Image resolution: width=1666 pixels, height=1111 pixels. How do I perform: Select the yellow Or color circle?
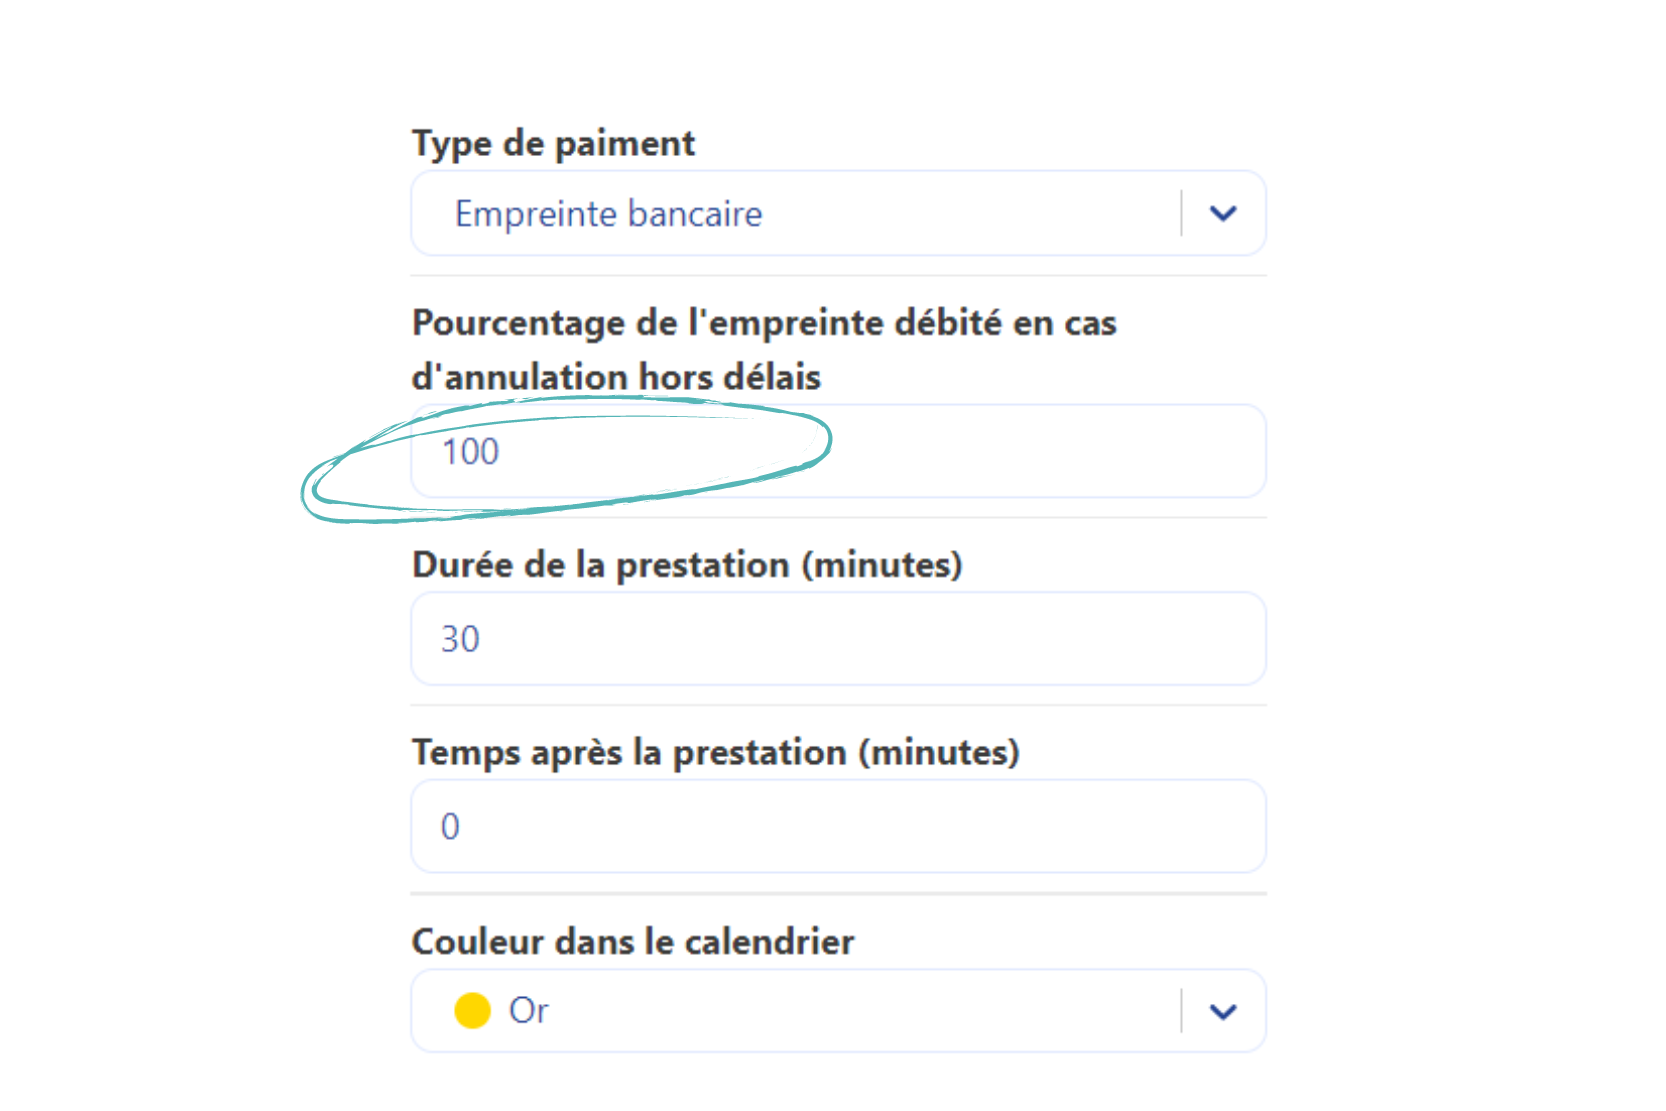[472, 1011]
